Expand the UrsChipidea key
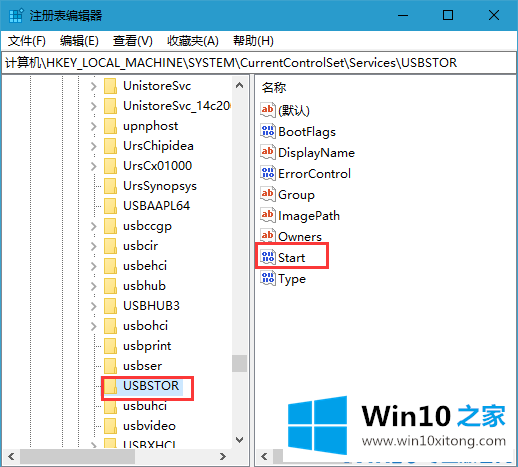This screenshot has height=467, width=518. coord(94,146)
